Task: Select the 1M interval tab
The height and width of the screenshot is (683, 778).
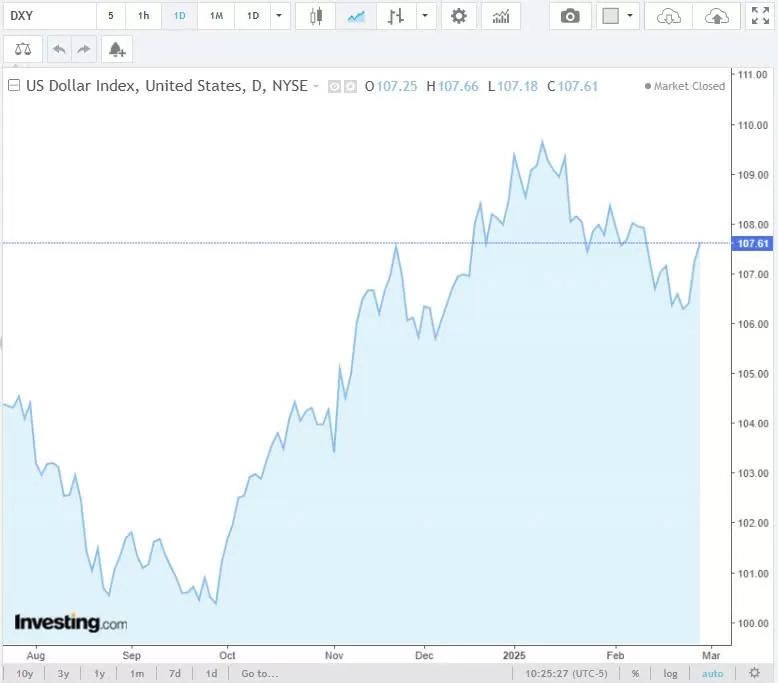Action: tap(216, 16)
